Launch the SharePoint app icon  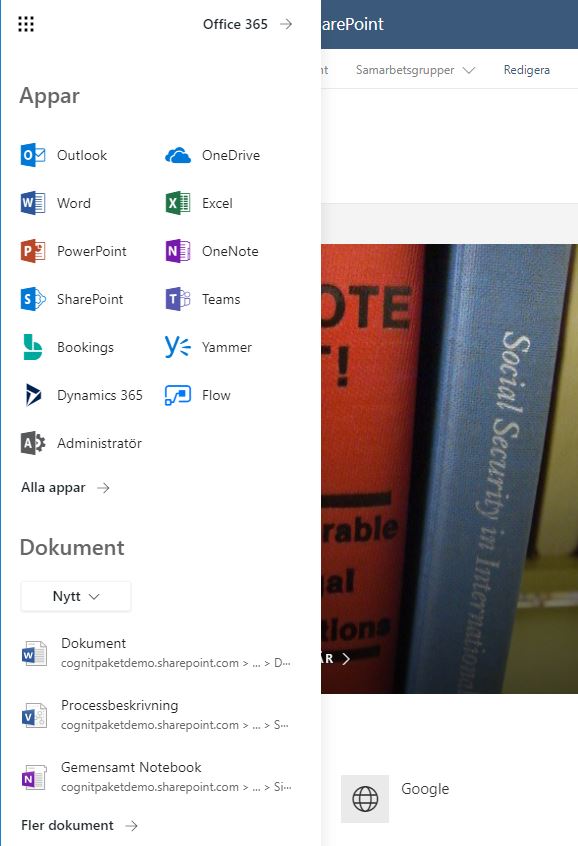coord(33,299)
